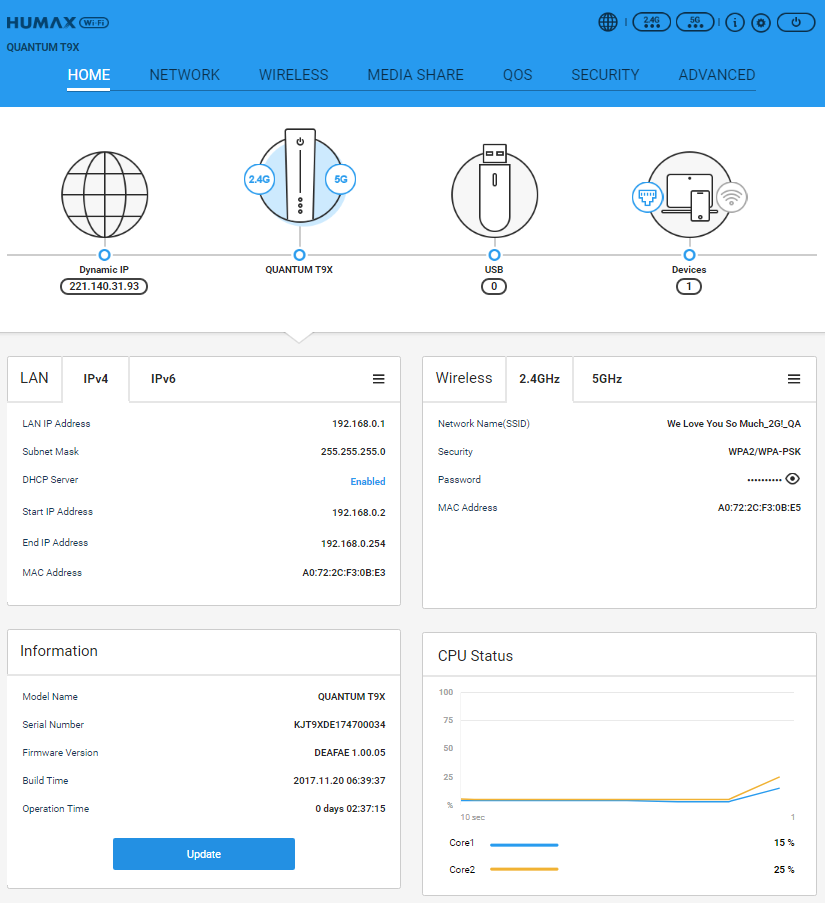The image size is (825, 903).
Task: Click the Update firmware button
Action: 204,854
